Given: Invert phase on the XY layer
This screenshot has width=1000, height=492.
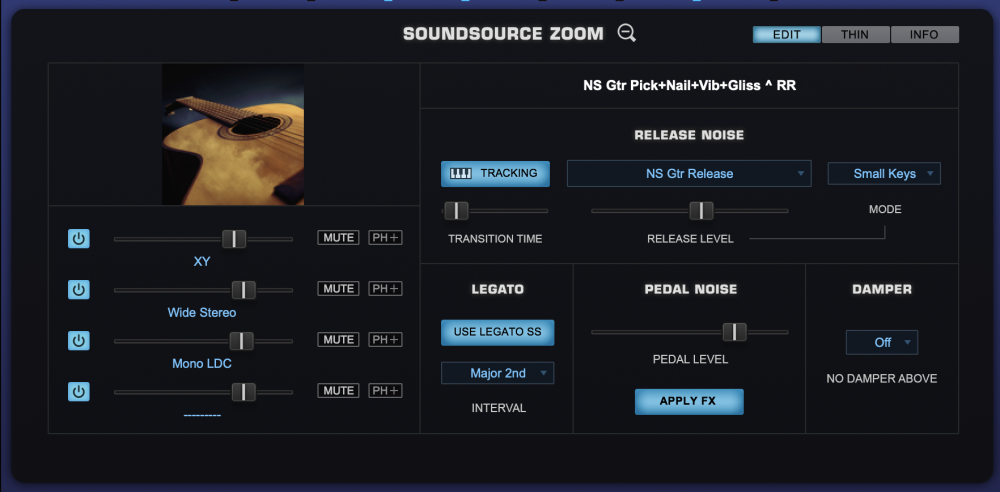Looking at the screenshot, I should point(385,238).
